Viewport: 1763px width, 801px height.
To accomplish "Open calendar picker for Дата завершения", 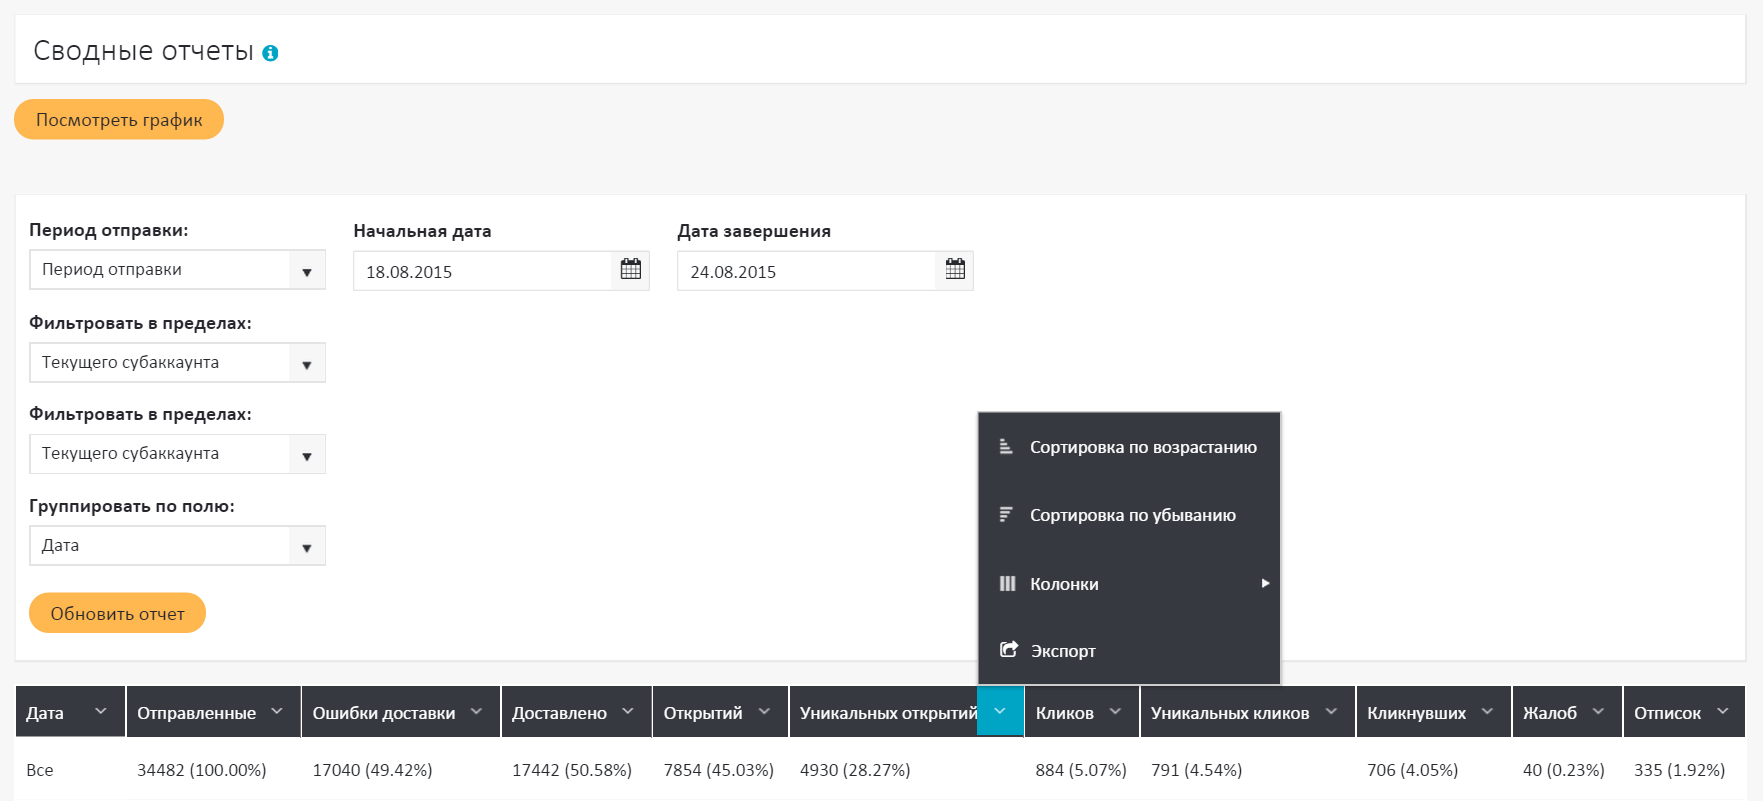I will tap(955, 270).
